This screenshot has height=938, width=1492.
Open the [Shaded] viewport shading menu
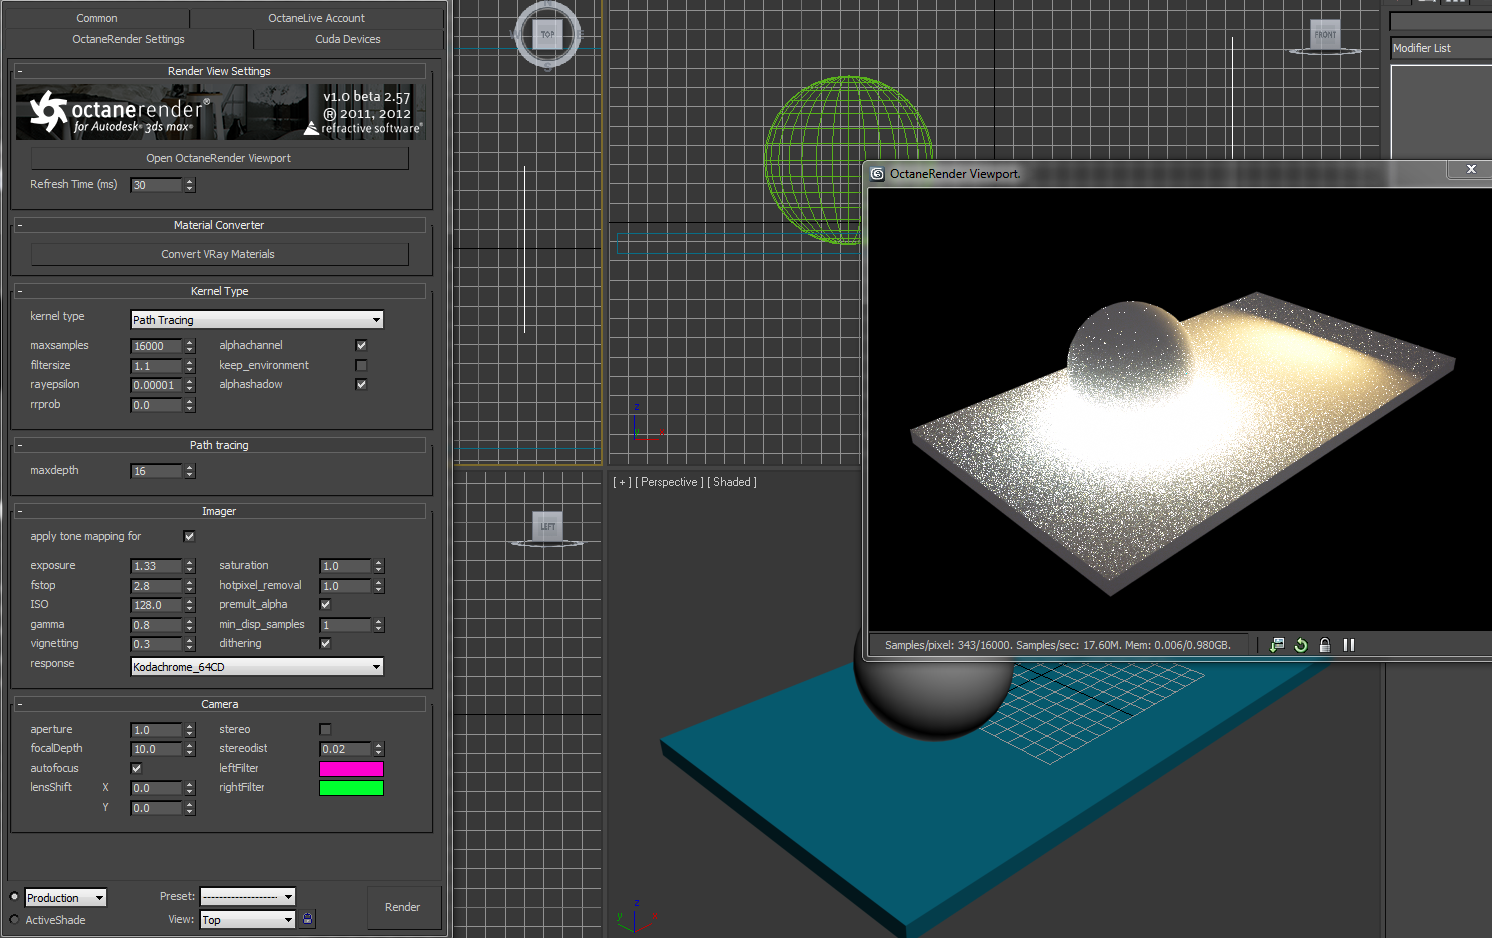click(732, 482)
